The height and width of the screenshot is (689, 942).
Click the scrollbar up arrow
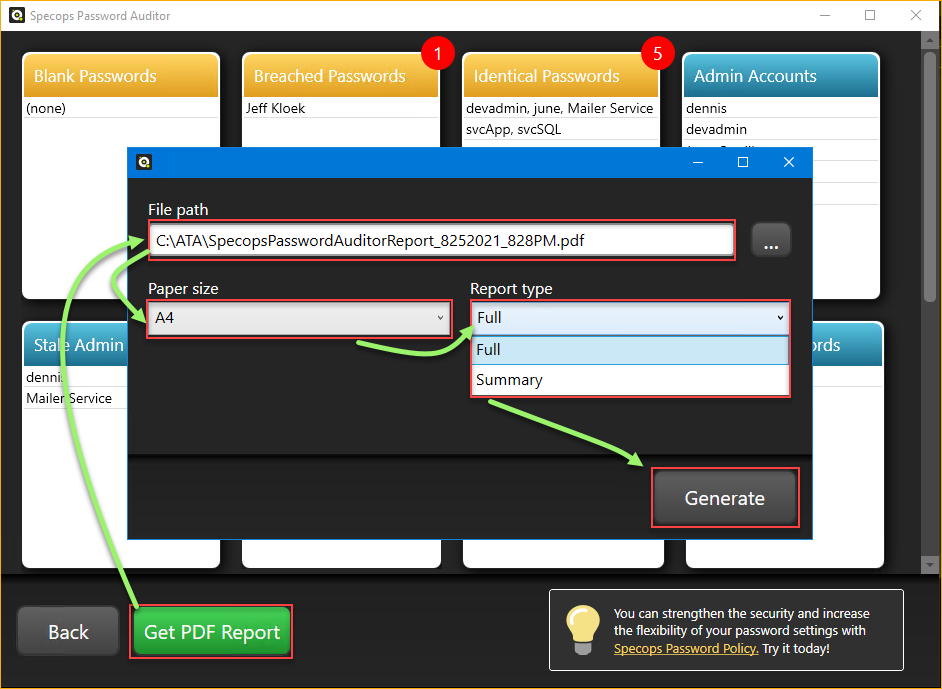click(929, 40)
